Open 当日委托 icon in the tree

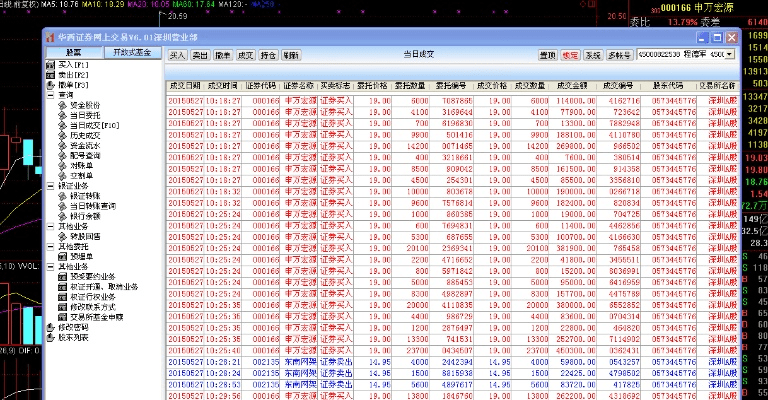[x=62, y=115]
